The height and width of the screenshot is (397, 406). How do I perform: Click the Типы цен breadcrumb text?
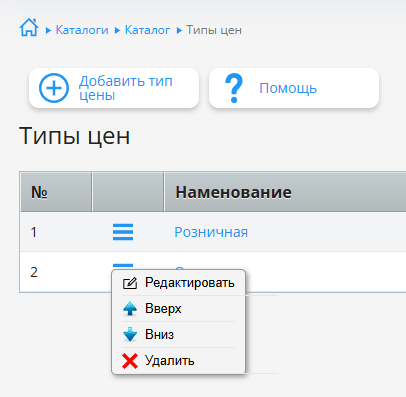(x=214, y=30)
